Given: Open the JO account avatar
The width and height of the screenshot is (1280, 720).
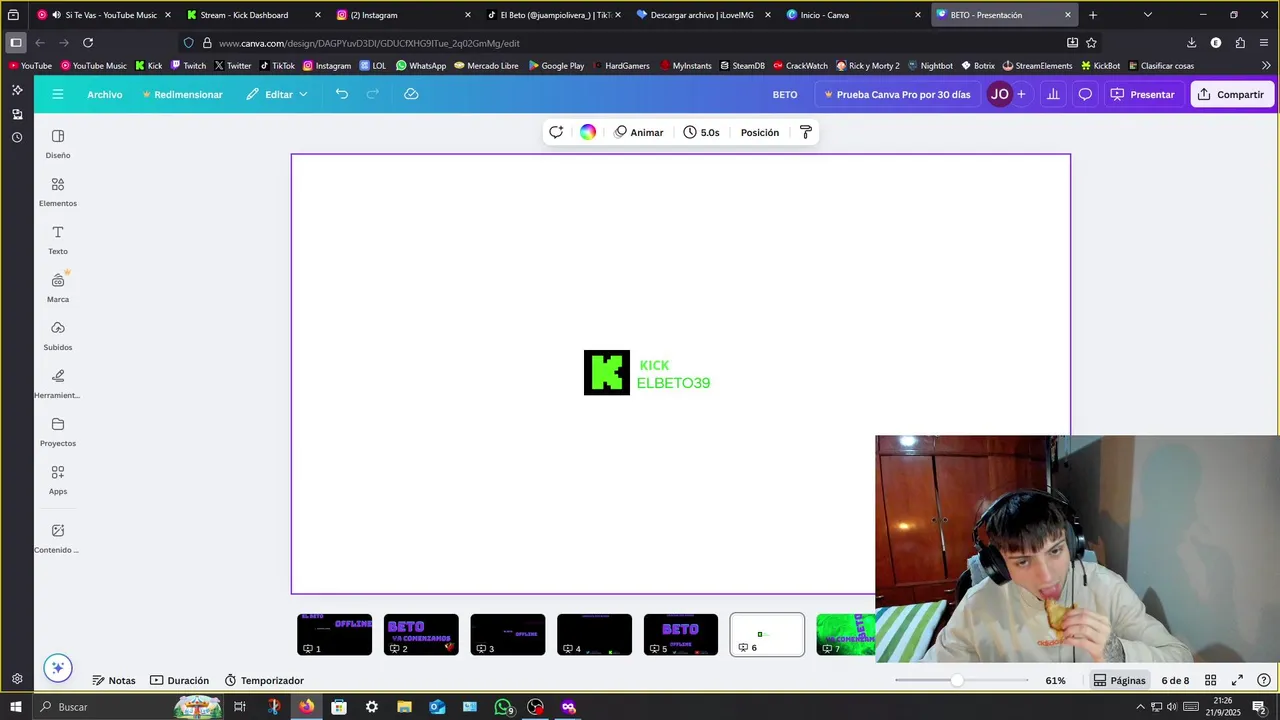Looking at the screenshot, I should tap(999, 94).
